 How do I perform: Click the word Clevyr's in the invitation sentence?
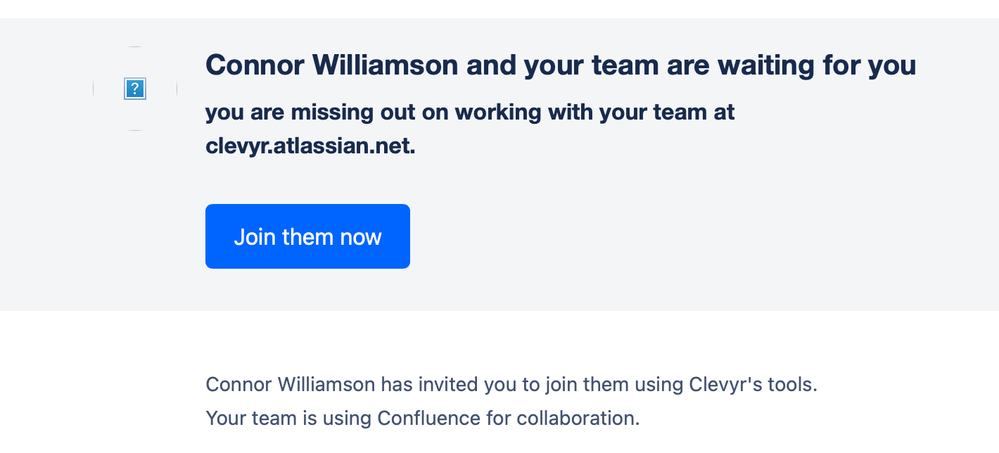click(726, 384)
